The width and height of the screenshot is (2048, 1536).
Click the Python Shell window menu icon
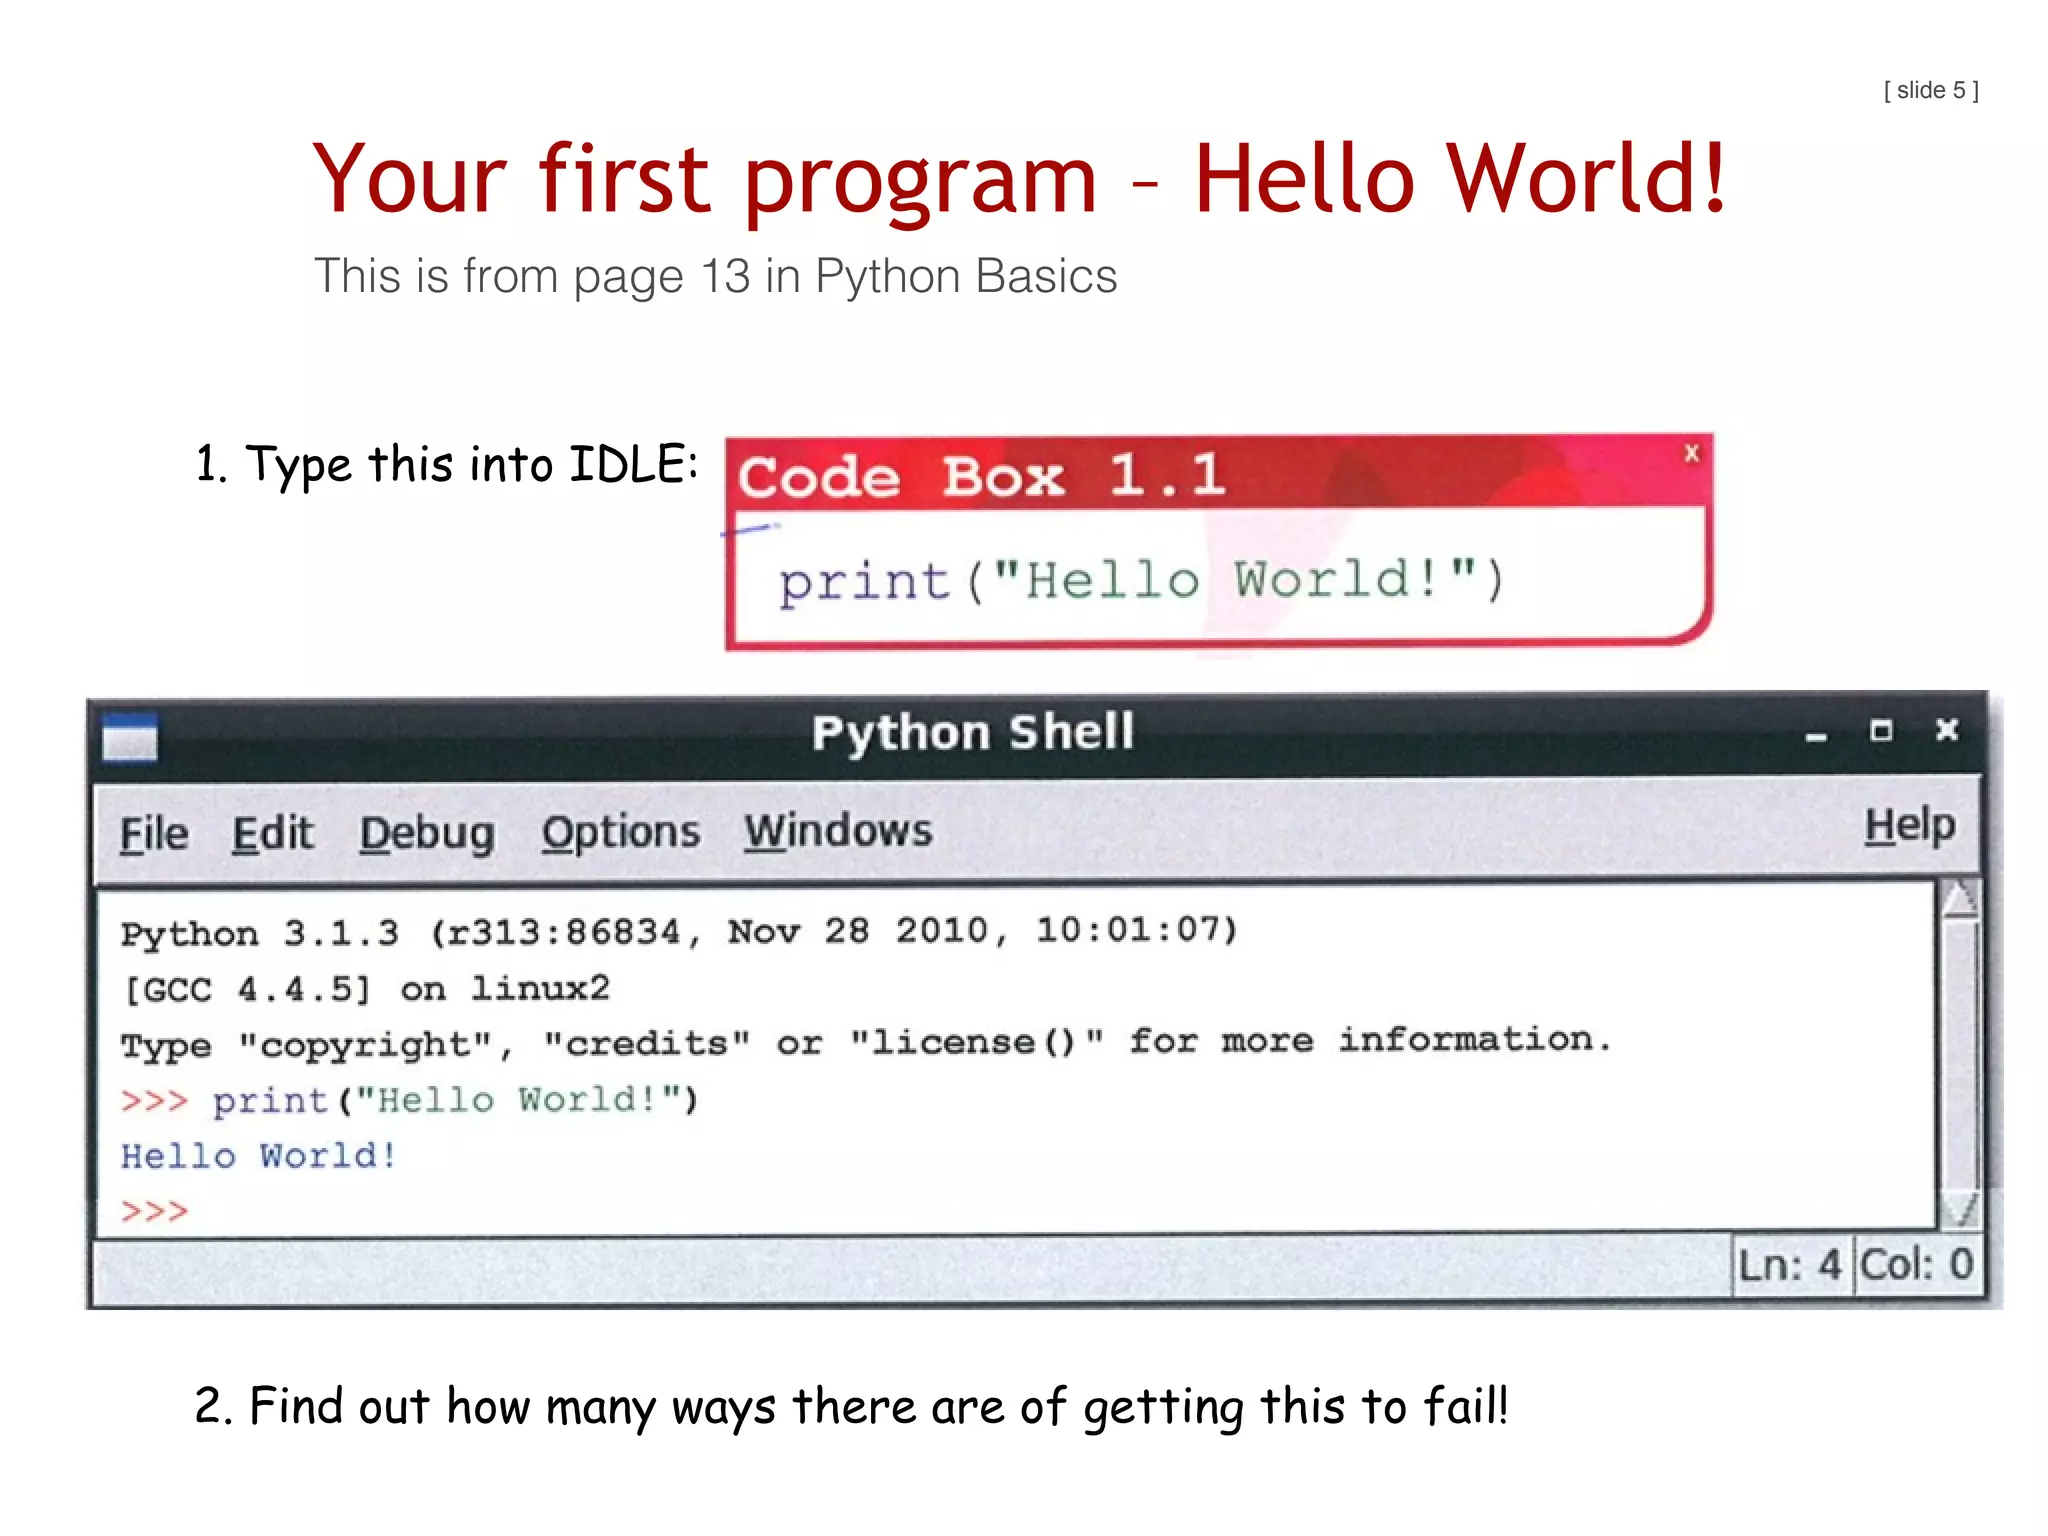(x=130, y=738)
